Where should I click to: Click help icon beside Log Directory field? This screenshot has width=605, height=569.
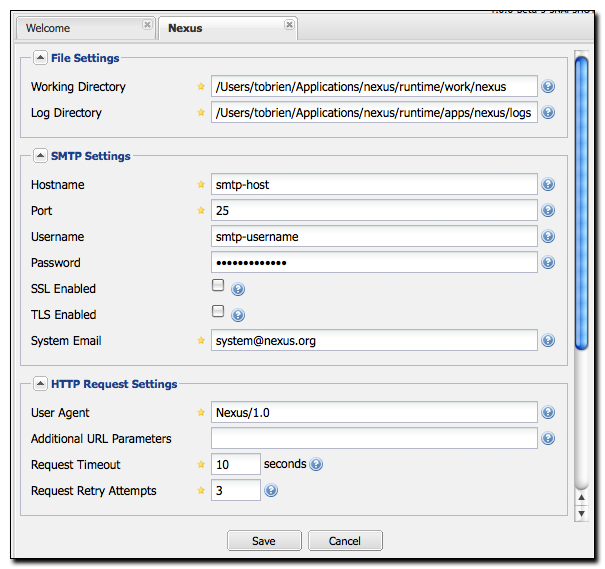[x=548, y=113]
